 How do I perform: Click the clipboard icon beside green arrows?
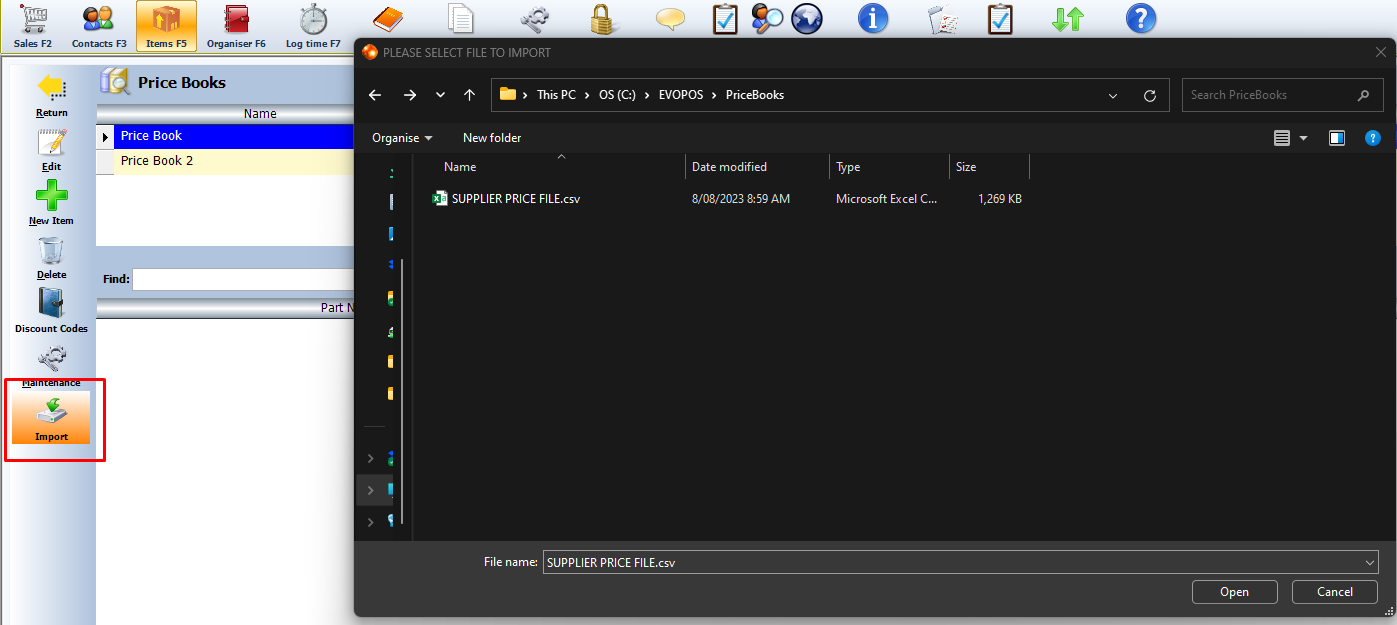[x=1000, y=18]
